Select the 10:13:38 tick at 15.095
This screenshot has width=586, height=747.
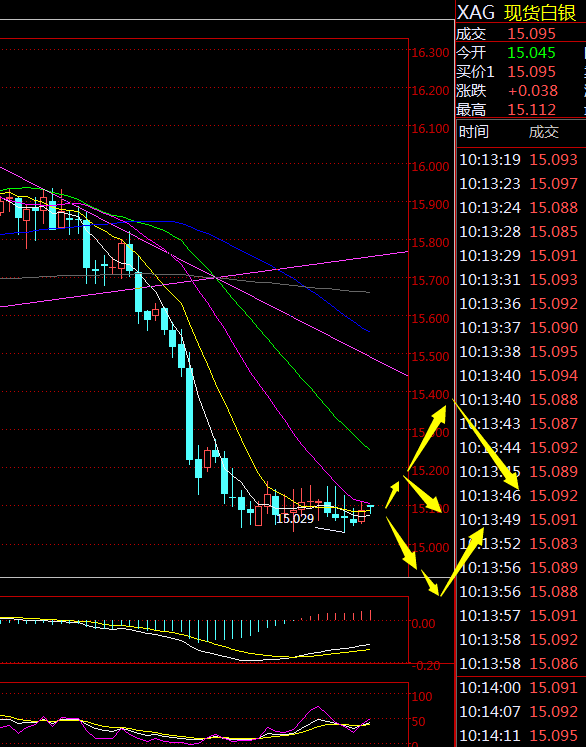click(519, 352)
